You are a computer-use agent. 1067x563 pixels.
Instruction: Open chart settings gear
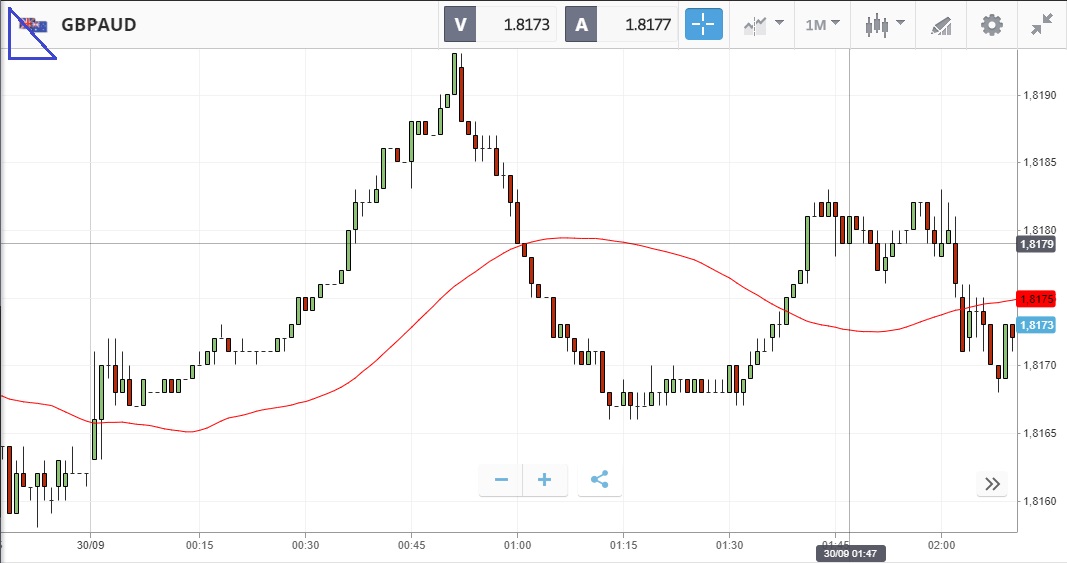[991, 24]
